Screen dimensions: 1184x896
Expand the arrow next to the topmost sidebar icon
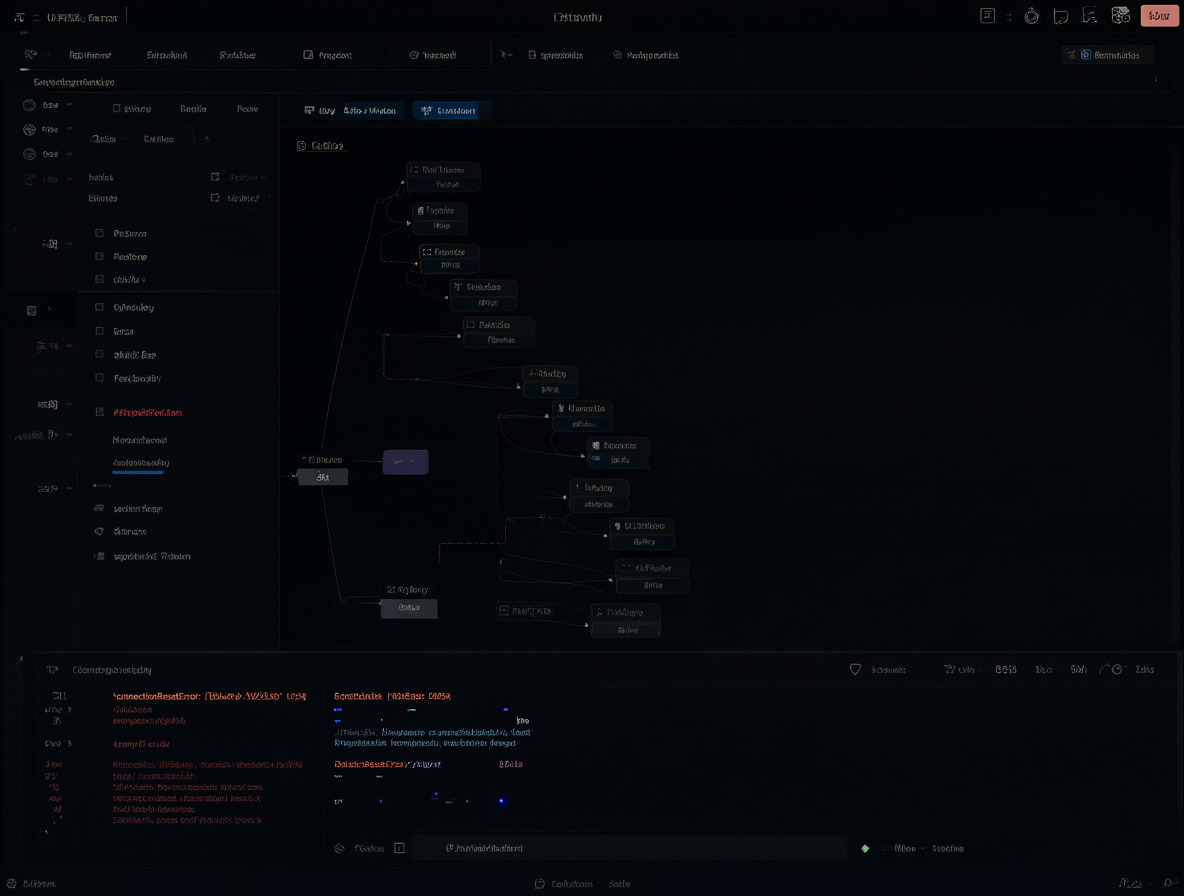tap(69, 105)
